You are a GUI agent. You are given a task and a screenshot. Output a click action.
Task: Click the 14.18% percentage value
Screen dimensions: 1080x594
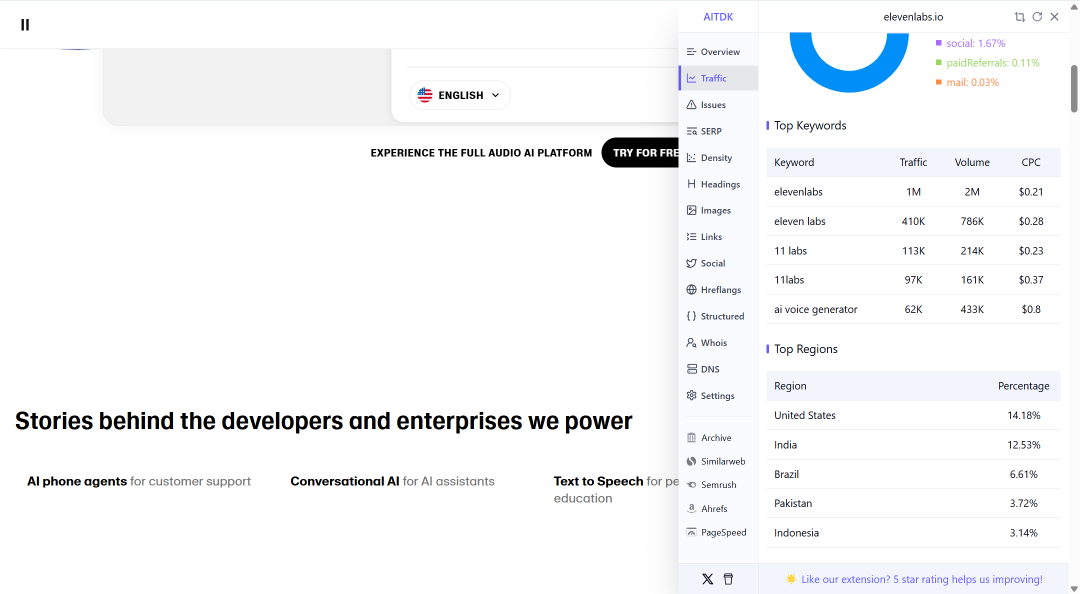pos(1024,416)
